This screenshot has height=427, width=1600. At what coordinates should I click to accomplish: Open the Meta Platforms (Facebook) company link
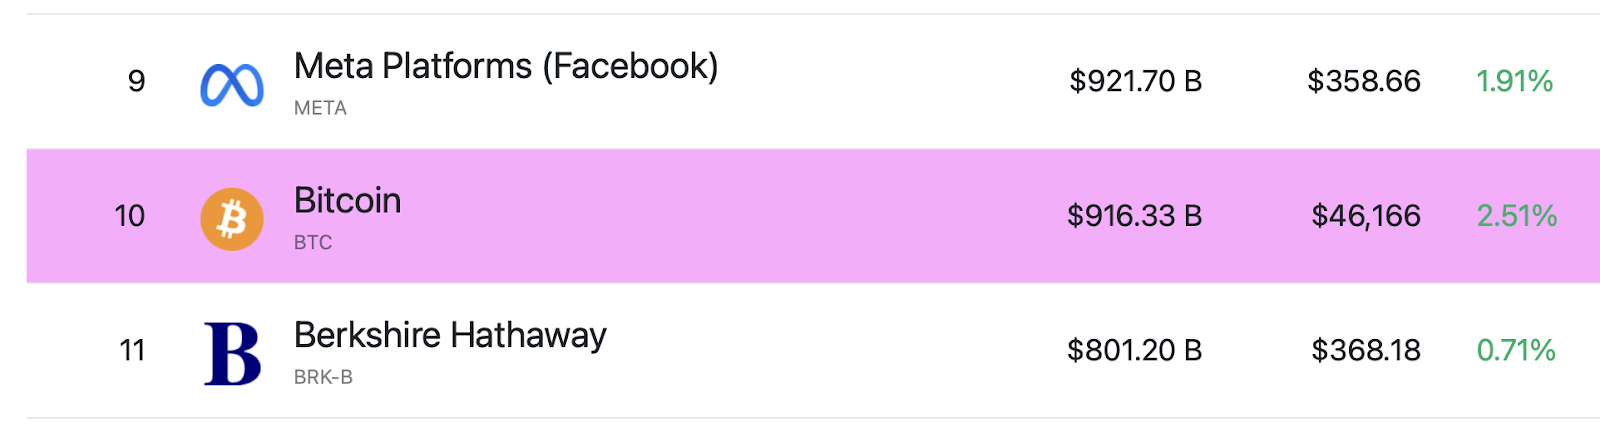[x=506, y=66]
